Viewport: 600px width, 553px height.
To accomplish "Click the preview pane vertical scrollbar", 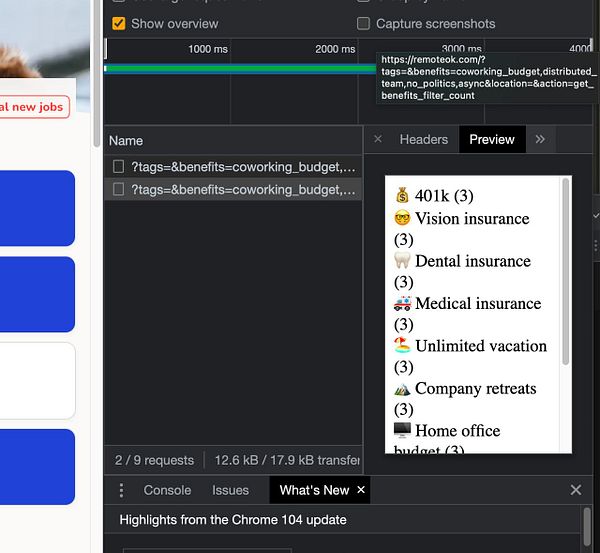I will coord(566,271).
